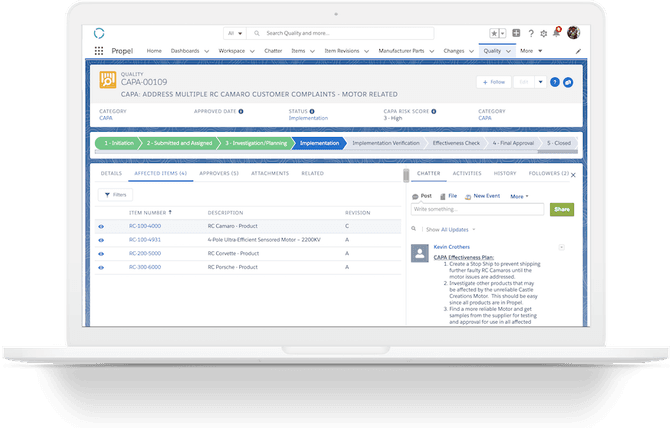Click the New Event calendar action

click(483, 196)
